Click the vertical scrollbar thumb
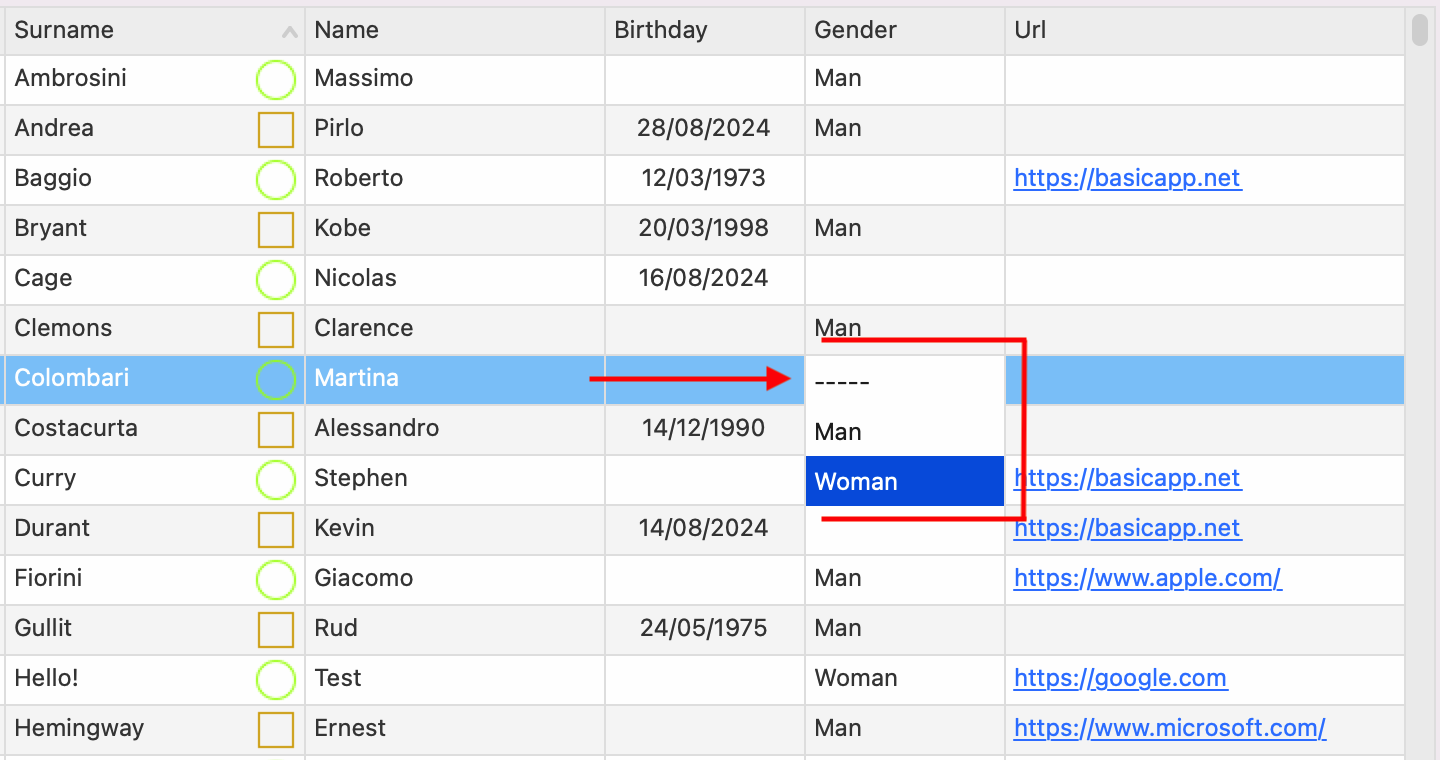The height and width of the screenshot is (760, 1440). pos(1420,30)
